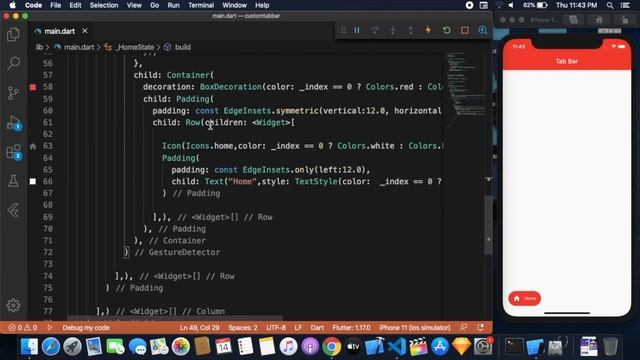This screenshot has width=640, height=360.
Task: Click the lib breadcrumb
Action: [x=39, y=47]
